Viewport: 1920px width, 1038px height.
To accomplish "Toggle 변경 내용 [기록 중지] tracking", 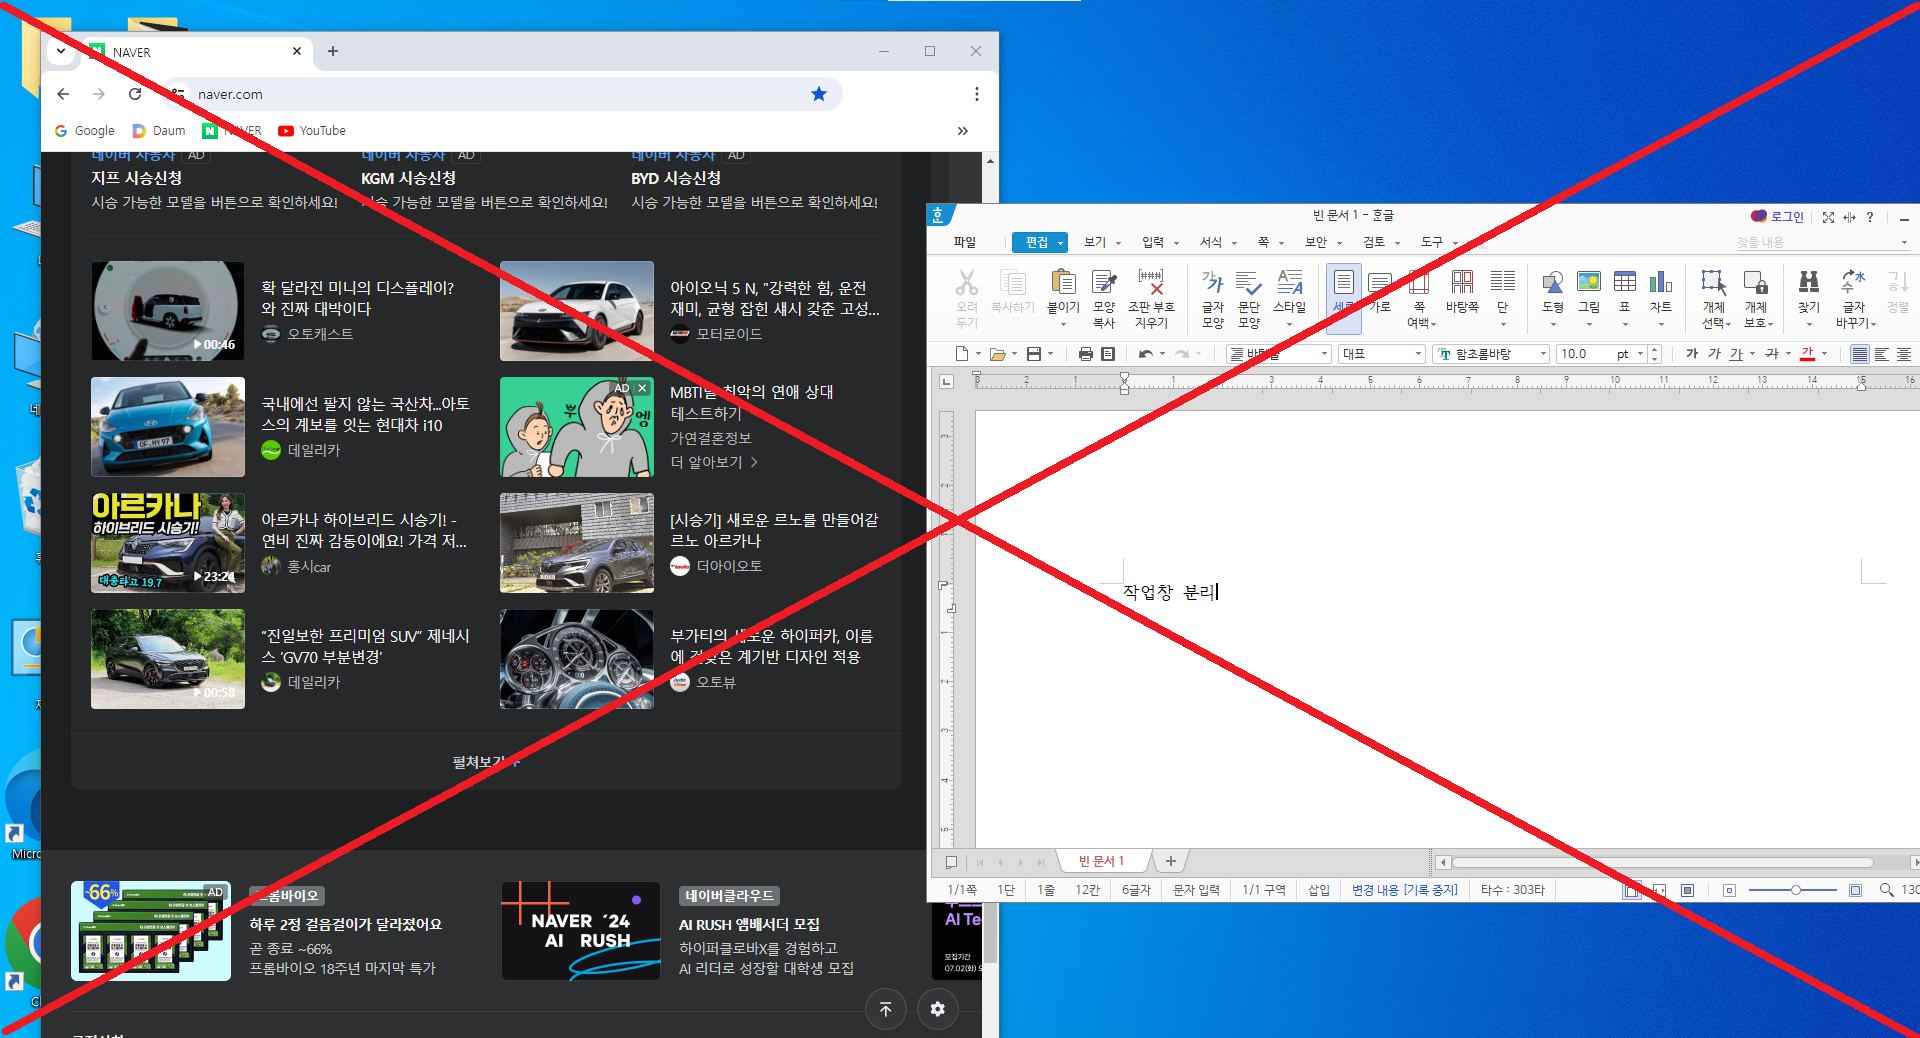I will coord(1404,890).
